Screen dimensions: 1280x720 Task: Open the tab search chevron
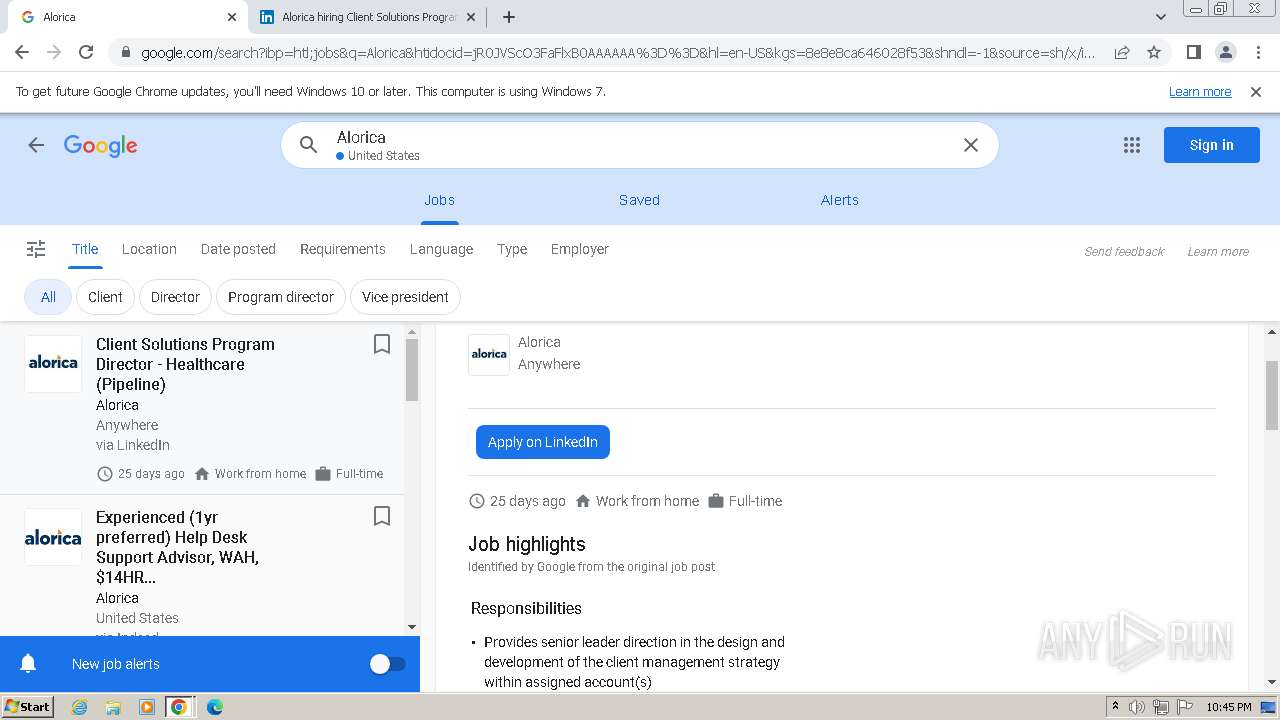click(x=1160, y=17)
